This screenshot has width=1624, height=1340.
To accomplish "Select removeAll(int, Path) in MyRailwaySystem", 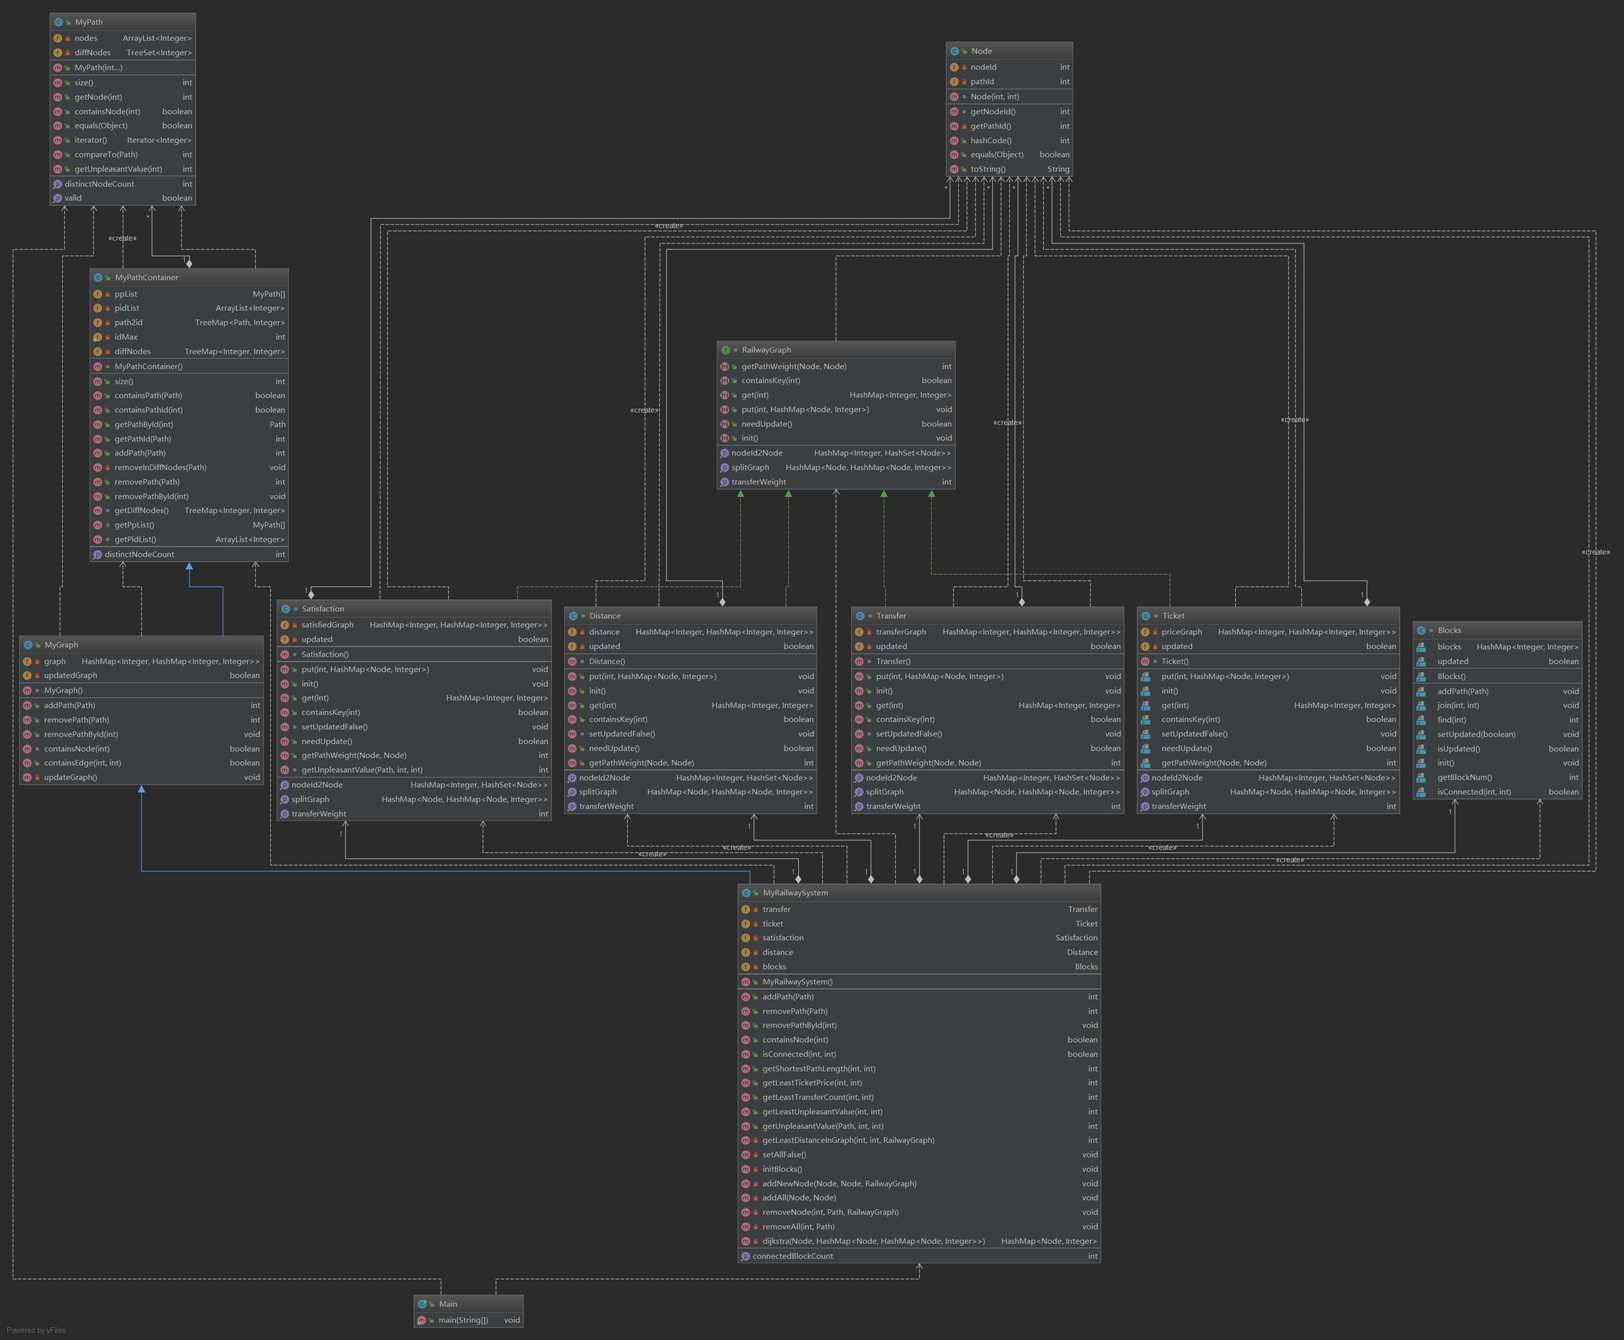I will (798, 1227).
